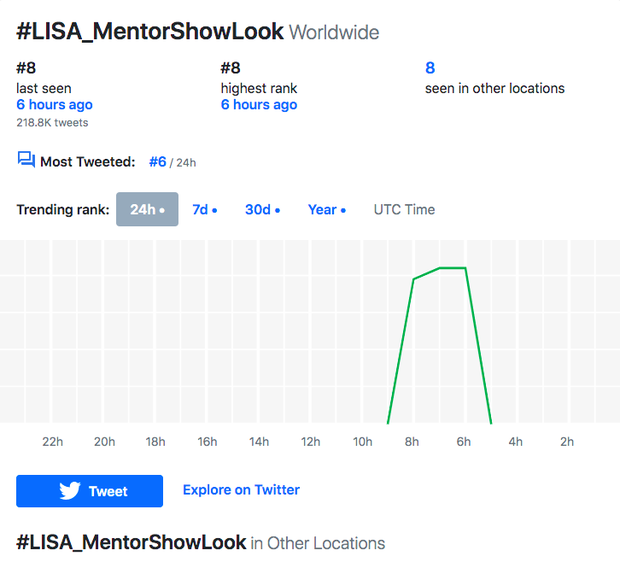Viewport: 620px width, 568px height.
Task: Open the highest rank '6 hours ago' link
Action: tap(259, 105)
